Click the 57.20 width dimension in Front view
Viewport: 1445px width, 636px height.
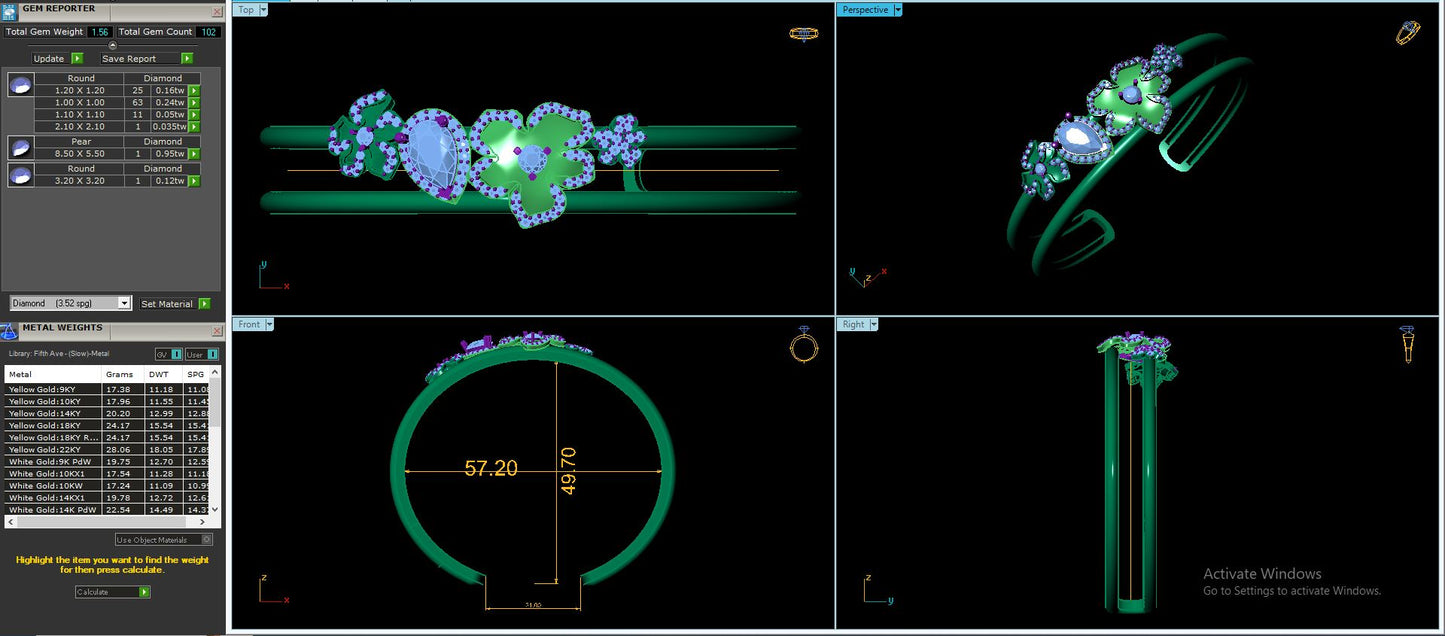491,468
